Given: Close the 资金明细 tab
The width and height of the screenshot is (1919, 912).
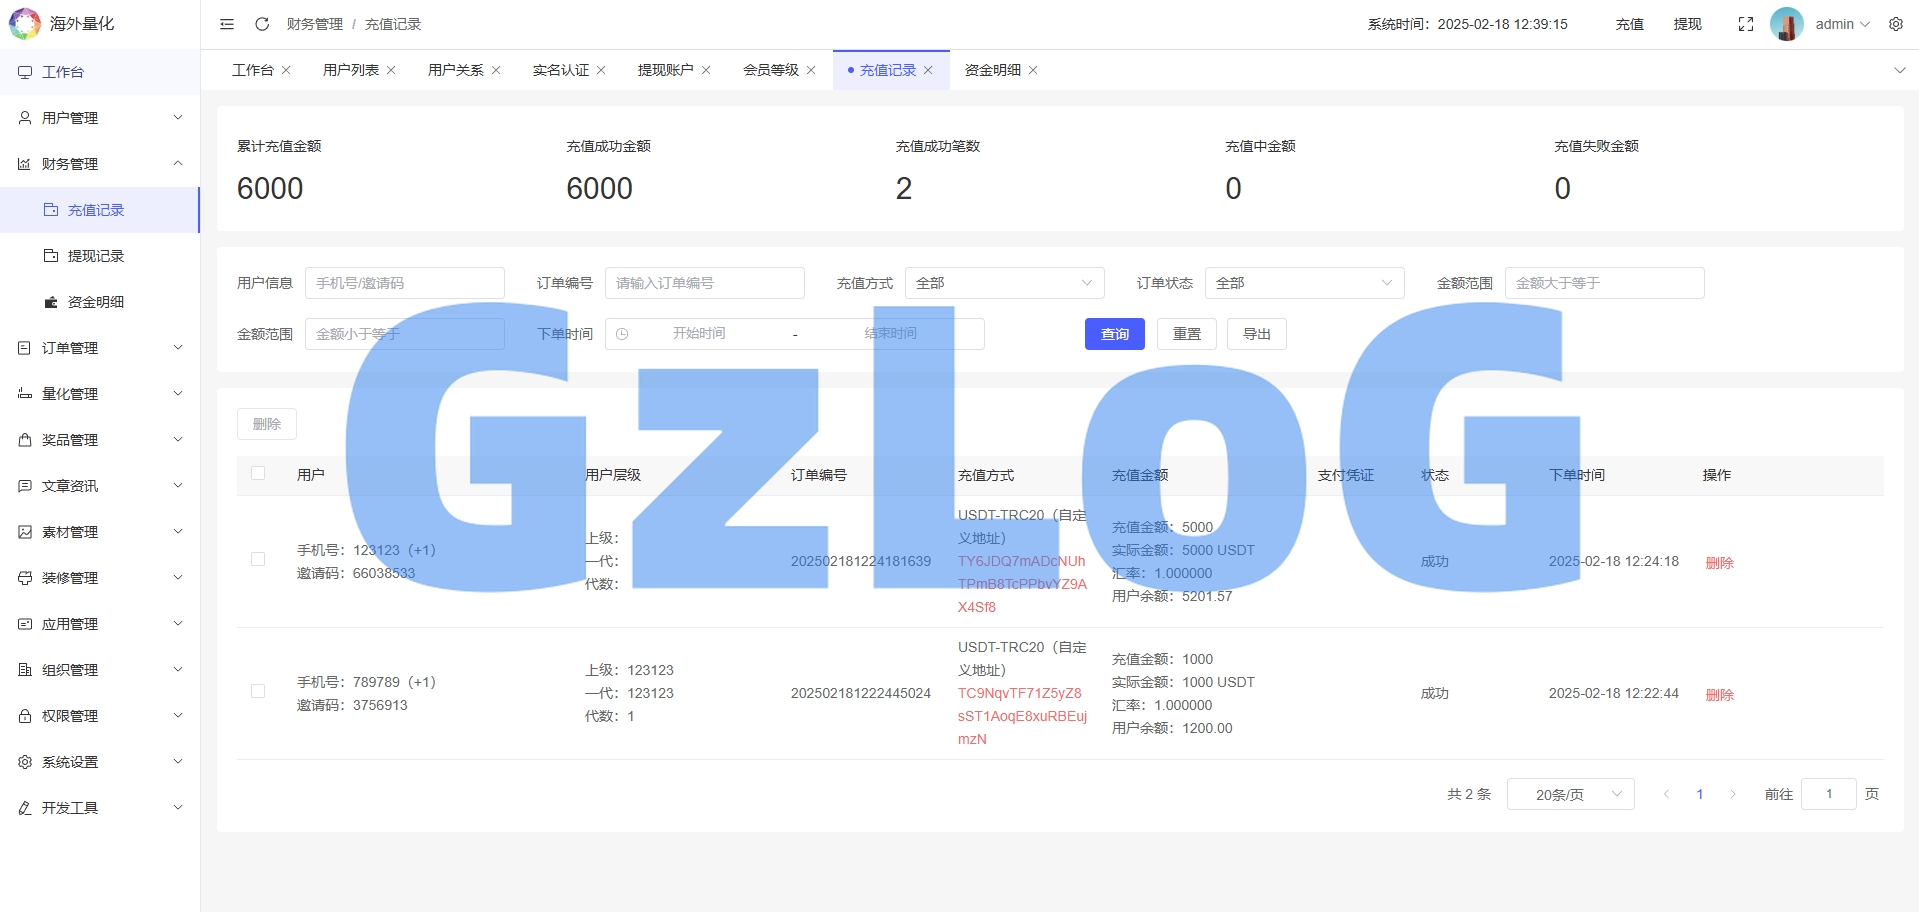Looking at the screenshot, I should click(x=1033, y=70).
